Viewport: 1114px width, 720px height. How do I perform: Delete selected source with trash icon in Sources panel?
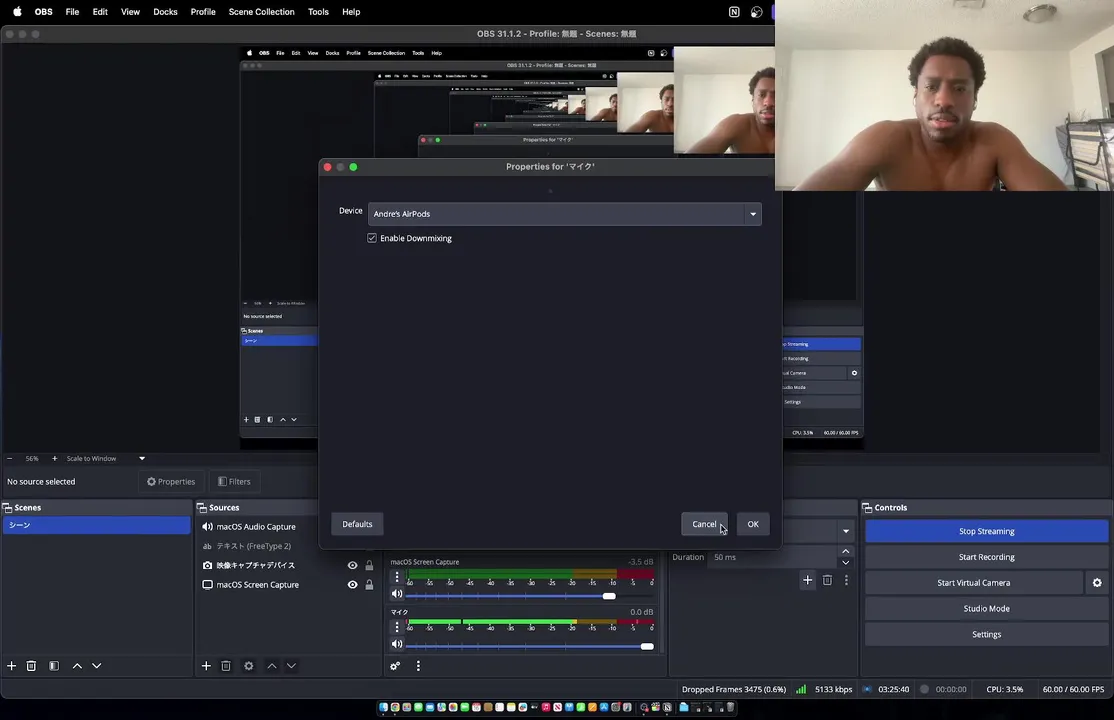[226, 666]
